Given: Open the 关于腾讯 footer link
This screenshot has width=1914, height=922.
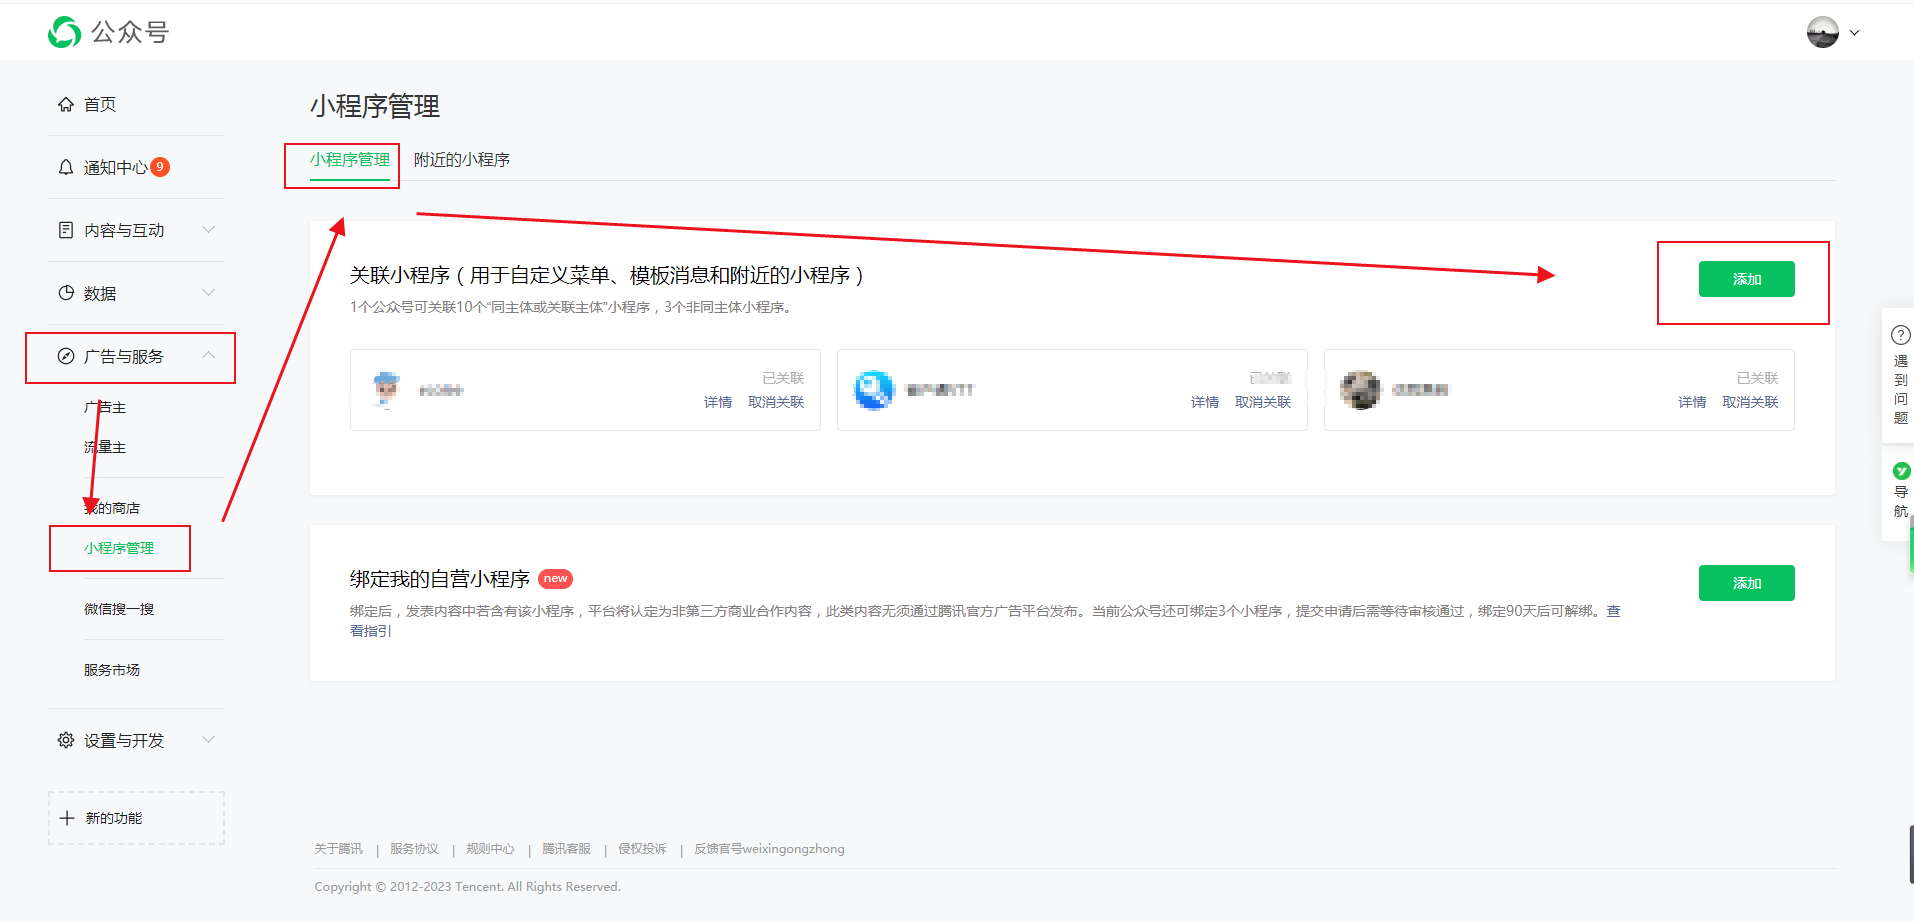Looking at the screenshot, I should (338, 849).
